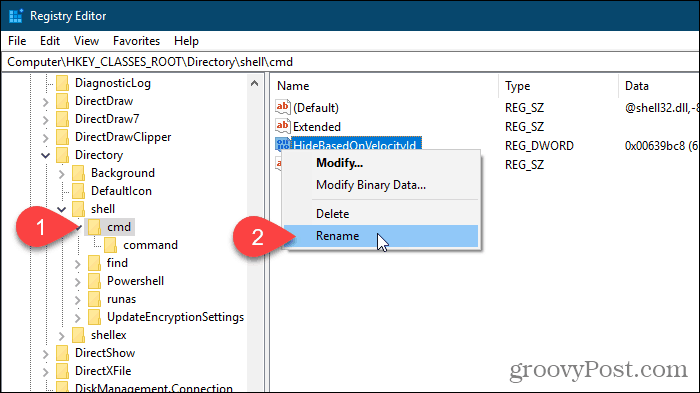700x393 pixels.
Task: Click the Registry Editor app icon in title bar
Action: [16, 16]
